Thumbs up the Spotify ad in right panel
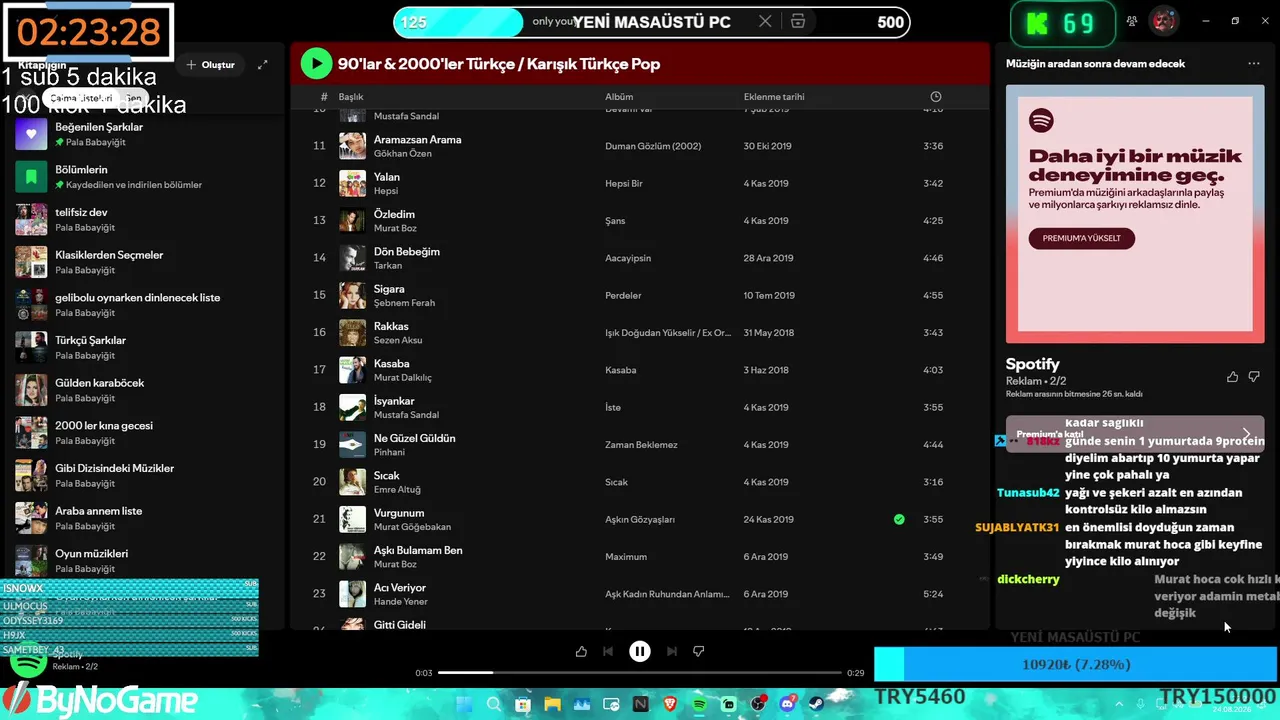 (1232, 377)
